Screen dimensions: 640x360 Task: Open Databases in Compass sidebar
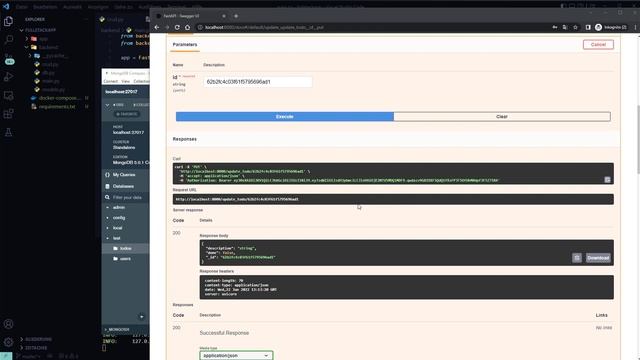point(123,186)
